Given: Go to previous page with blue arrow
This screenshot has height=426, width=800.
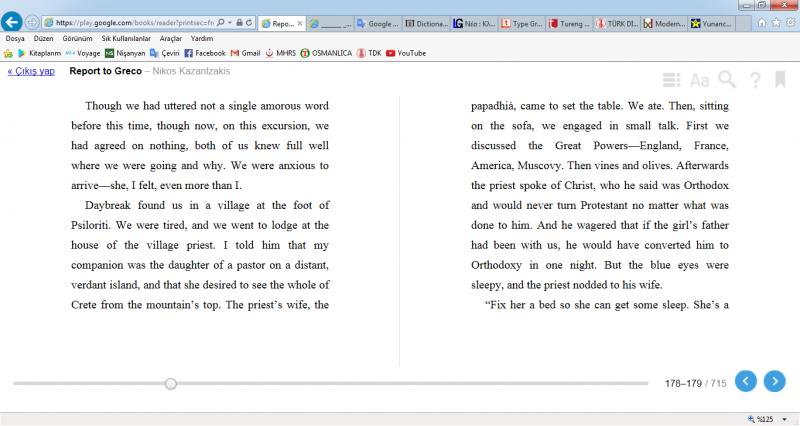Looking at the screenshot, I should (746, 381).
